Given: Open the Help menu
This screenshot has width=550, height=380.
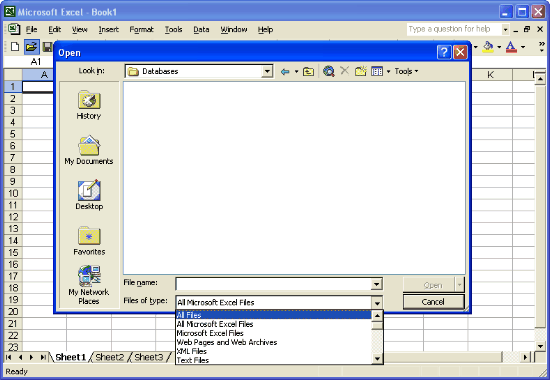Looking at the screenshot, I should (x=265, y=29).
